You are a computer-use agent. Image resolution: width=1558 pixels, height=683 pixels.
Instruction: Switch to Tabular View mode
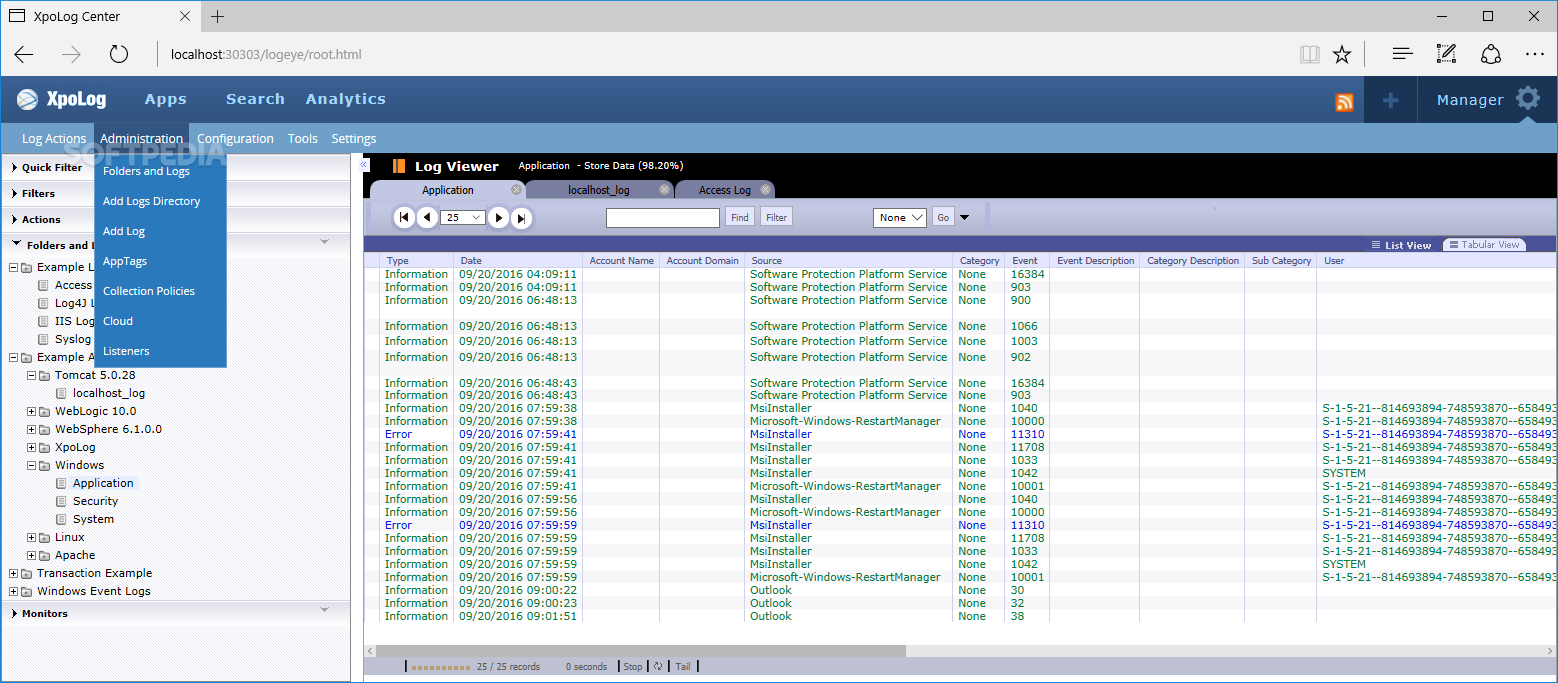pos(1484,245)
